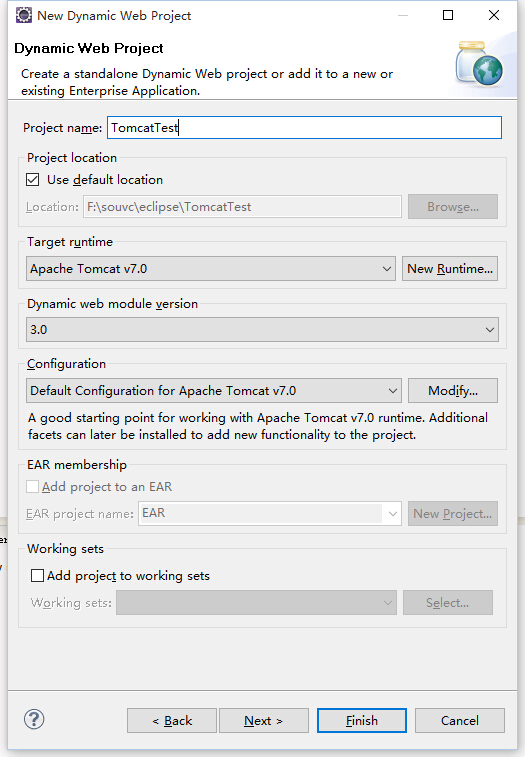The image size is (525, 757).
Task: Open the Target runtime dropdown
Action: [x=211, y=268]
